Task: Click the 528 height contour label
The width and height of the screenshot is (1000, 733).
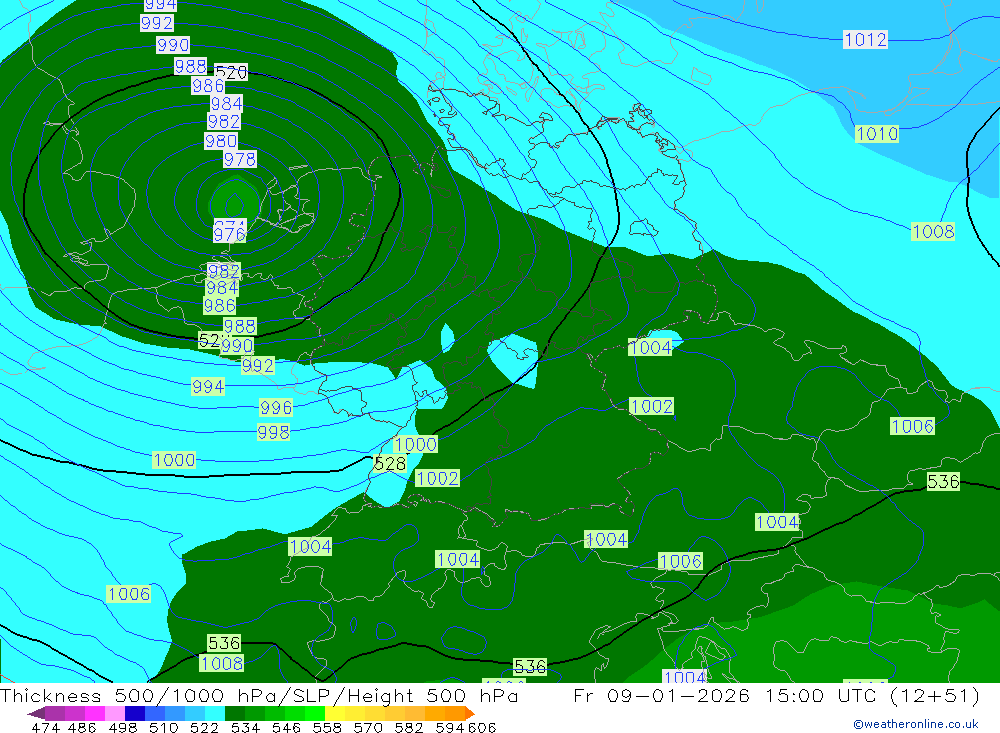Action: click(390, 464)
